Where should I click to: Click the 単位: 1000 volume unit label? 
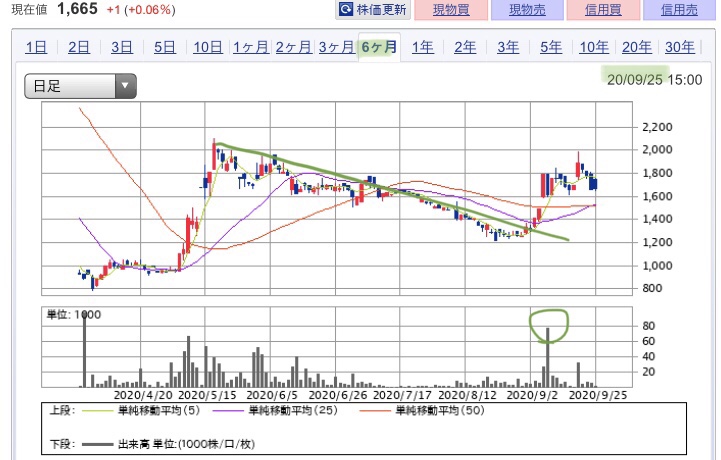(74, 315)
